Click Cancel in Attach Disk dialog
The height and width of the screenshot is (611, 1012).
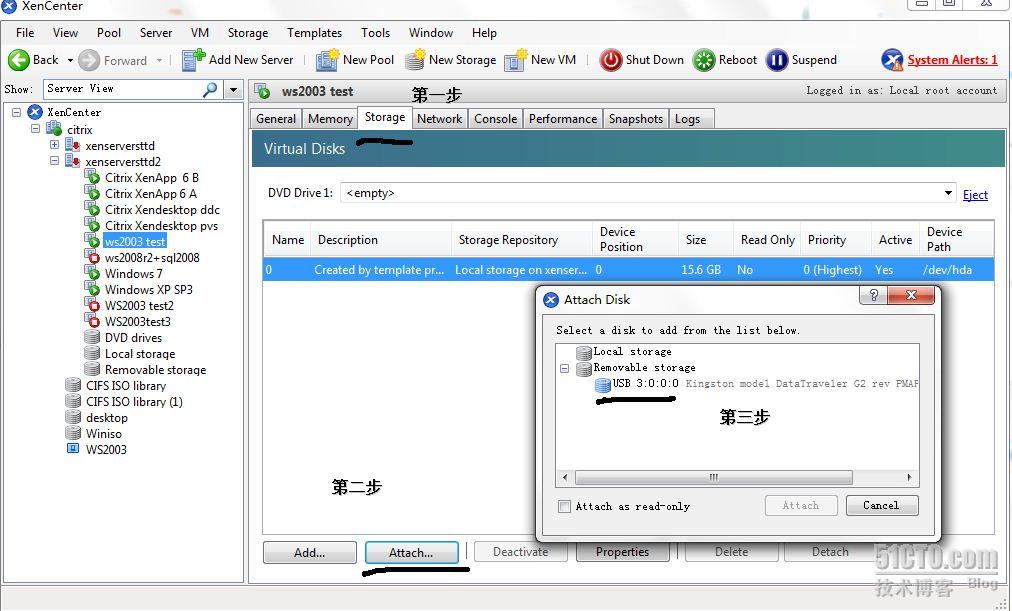coord(882,505)
